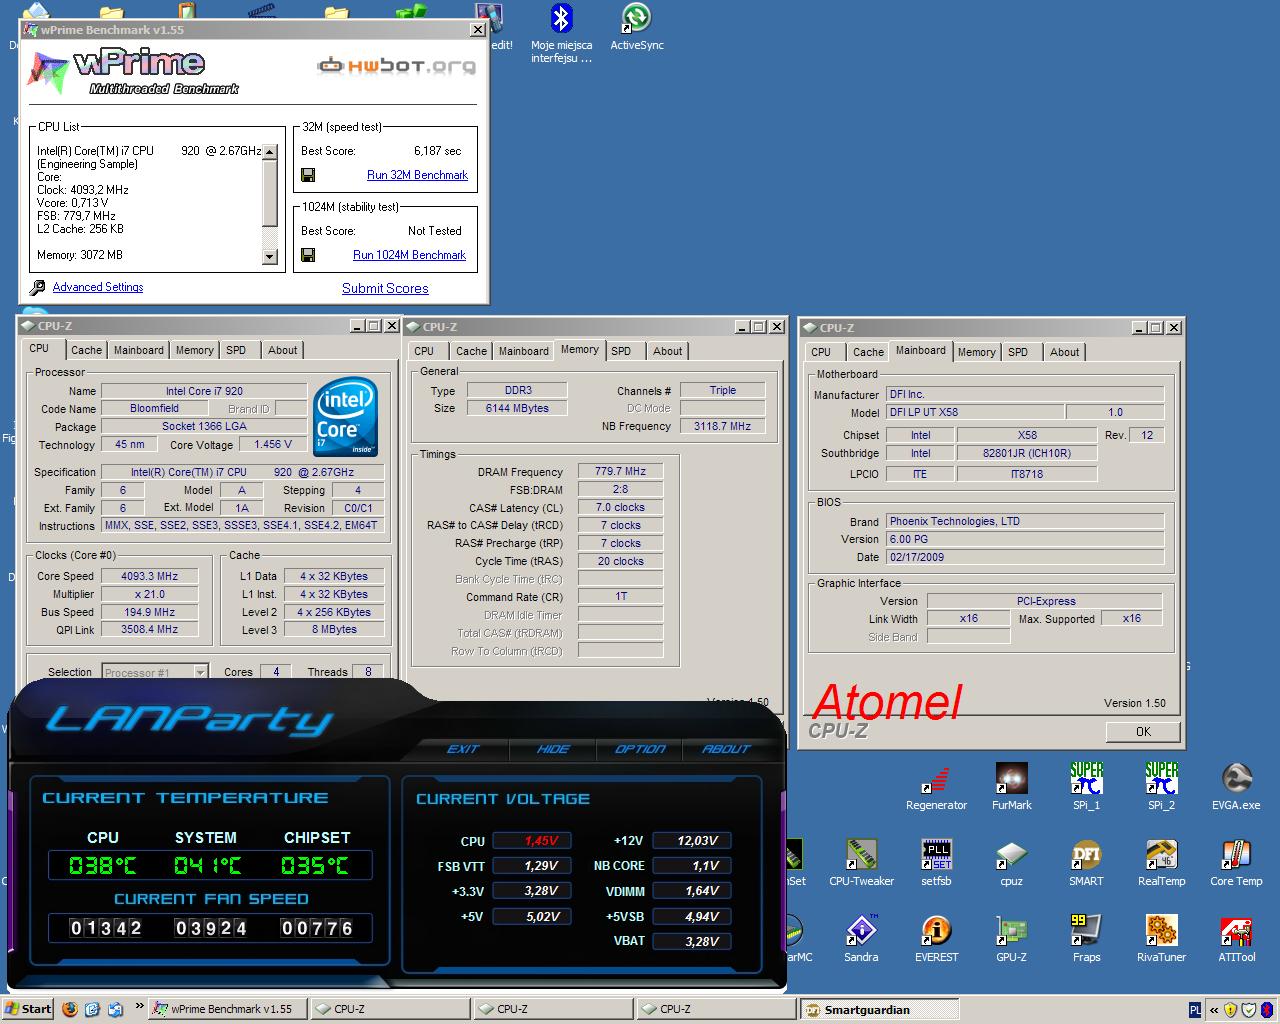
Task: Click OK in the right CPU-Z window
Action: pyautogui.click(x=1143, y=732)
